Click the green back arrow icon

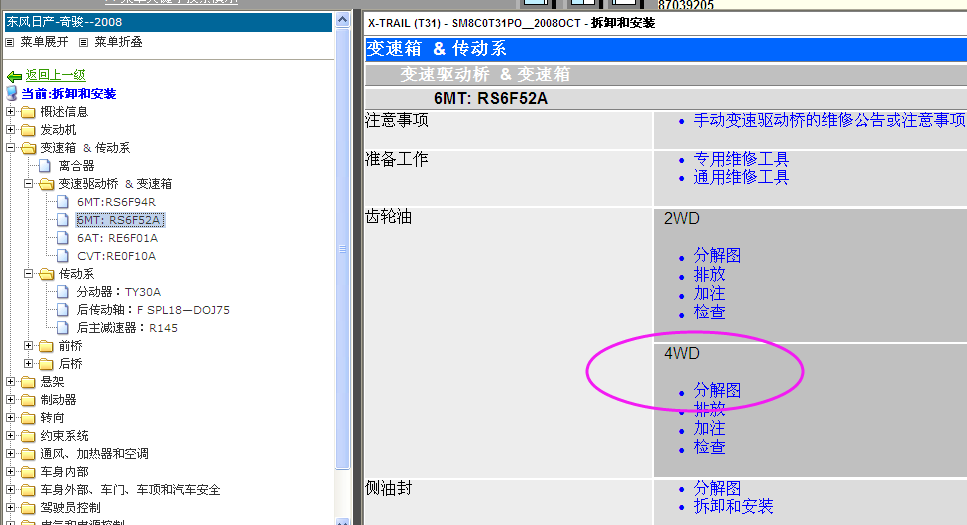[14, 76]
